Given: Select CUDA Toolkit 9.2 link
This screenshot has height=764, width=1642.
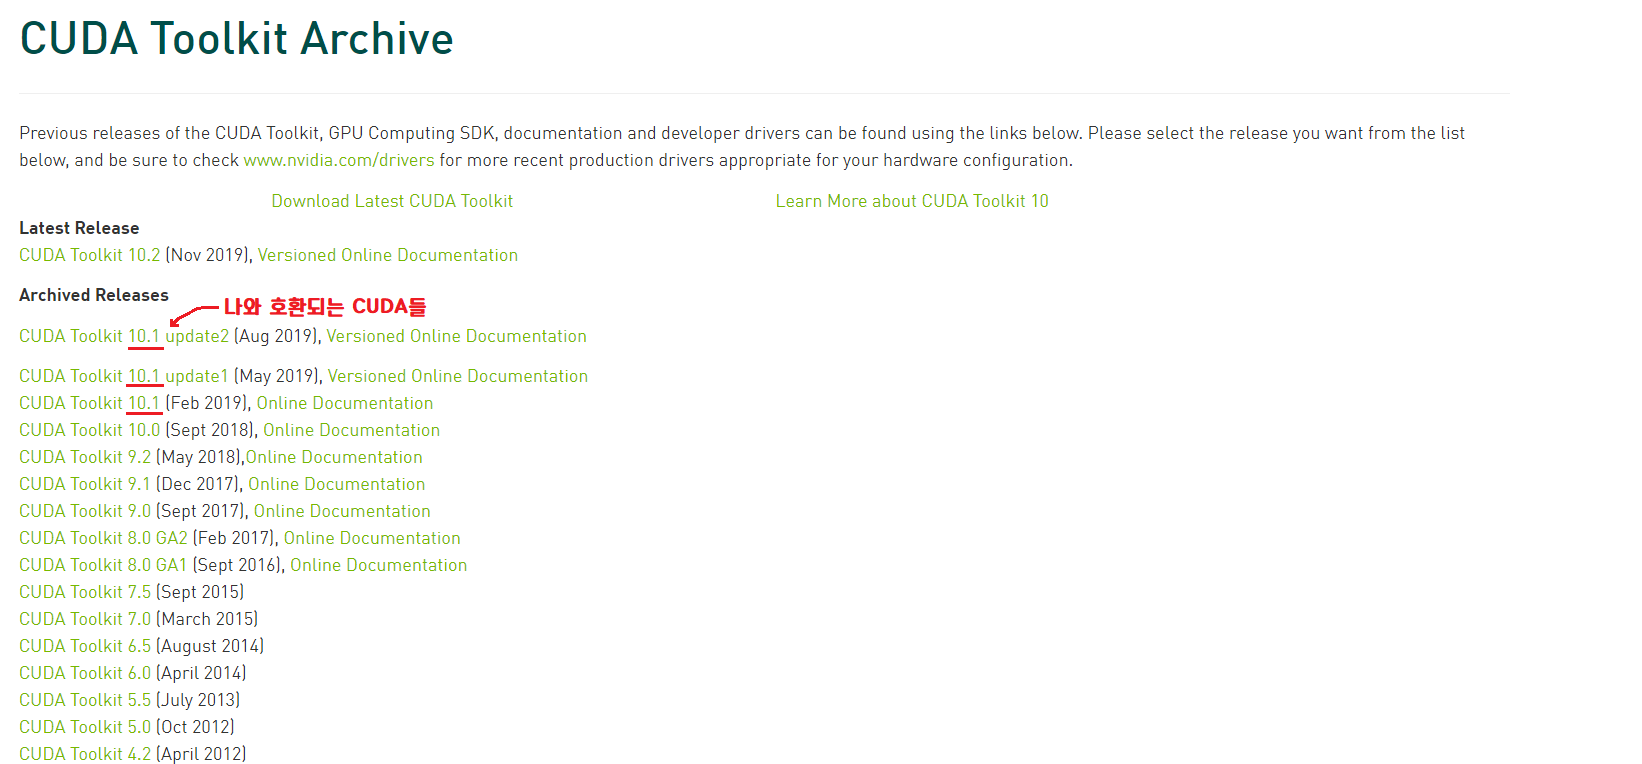Looking at the screenshot, I should [85, 457].
